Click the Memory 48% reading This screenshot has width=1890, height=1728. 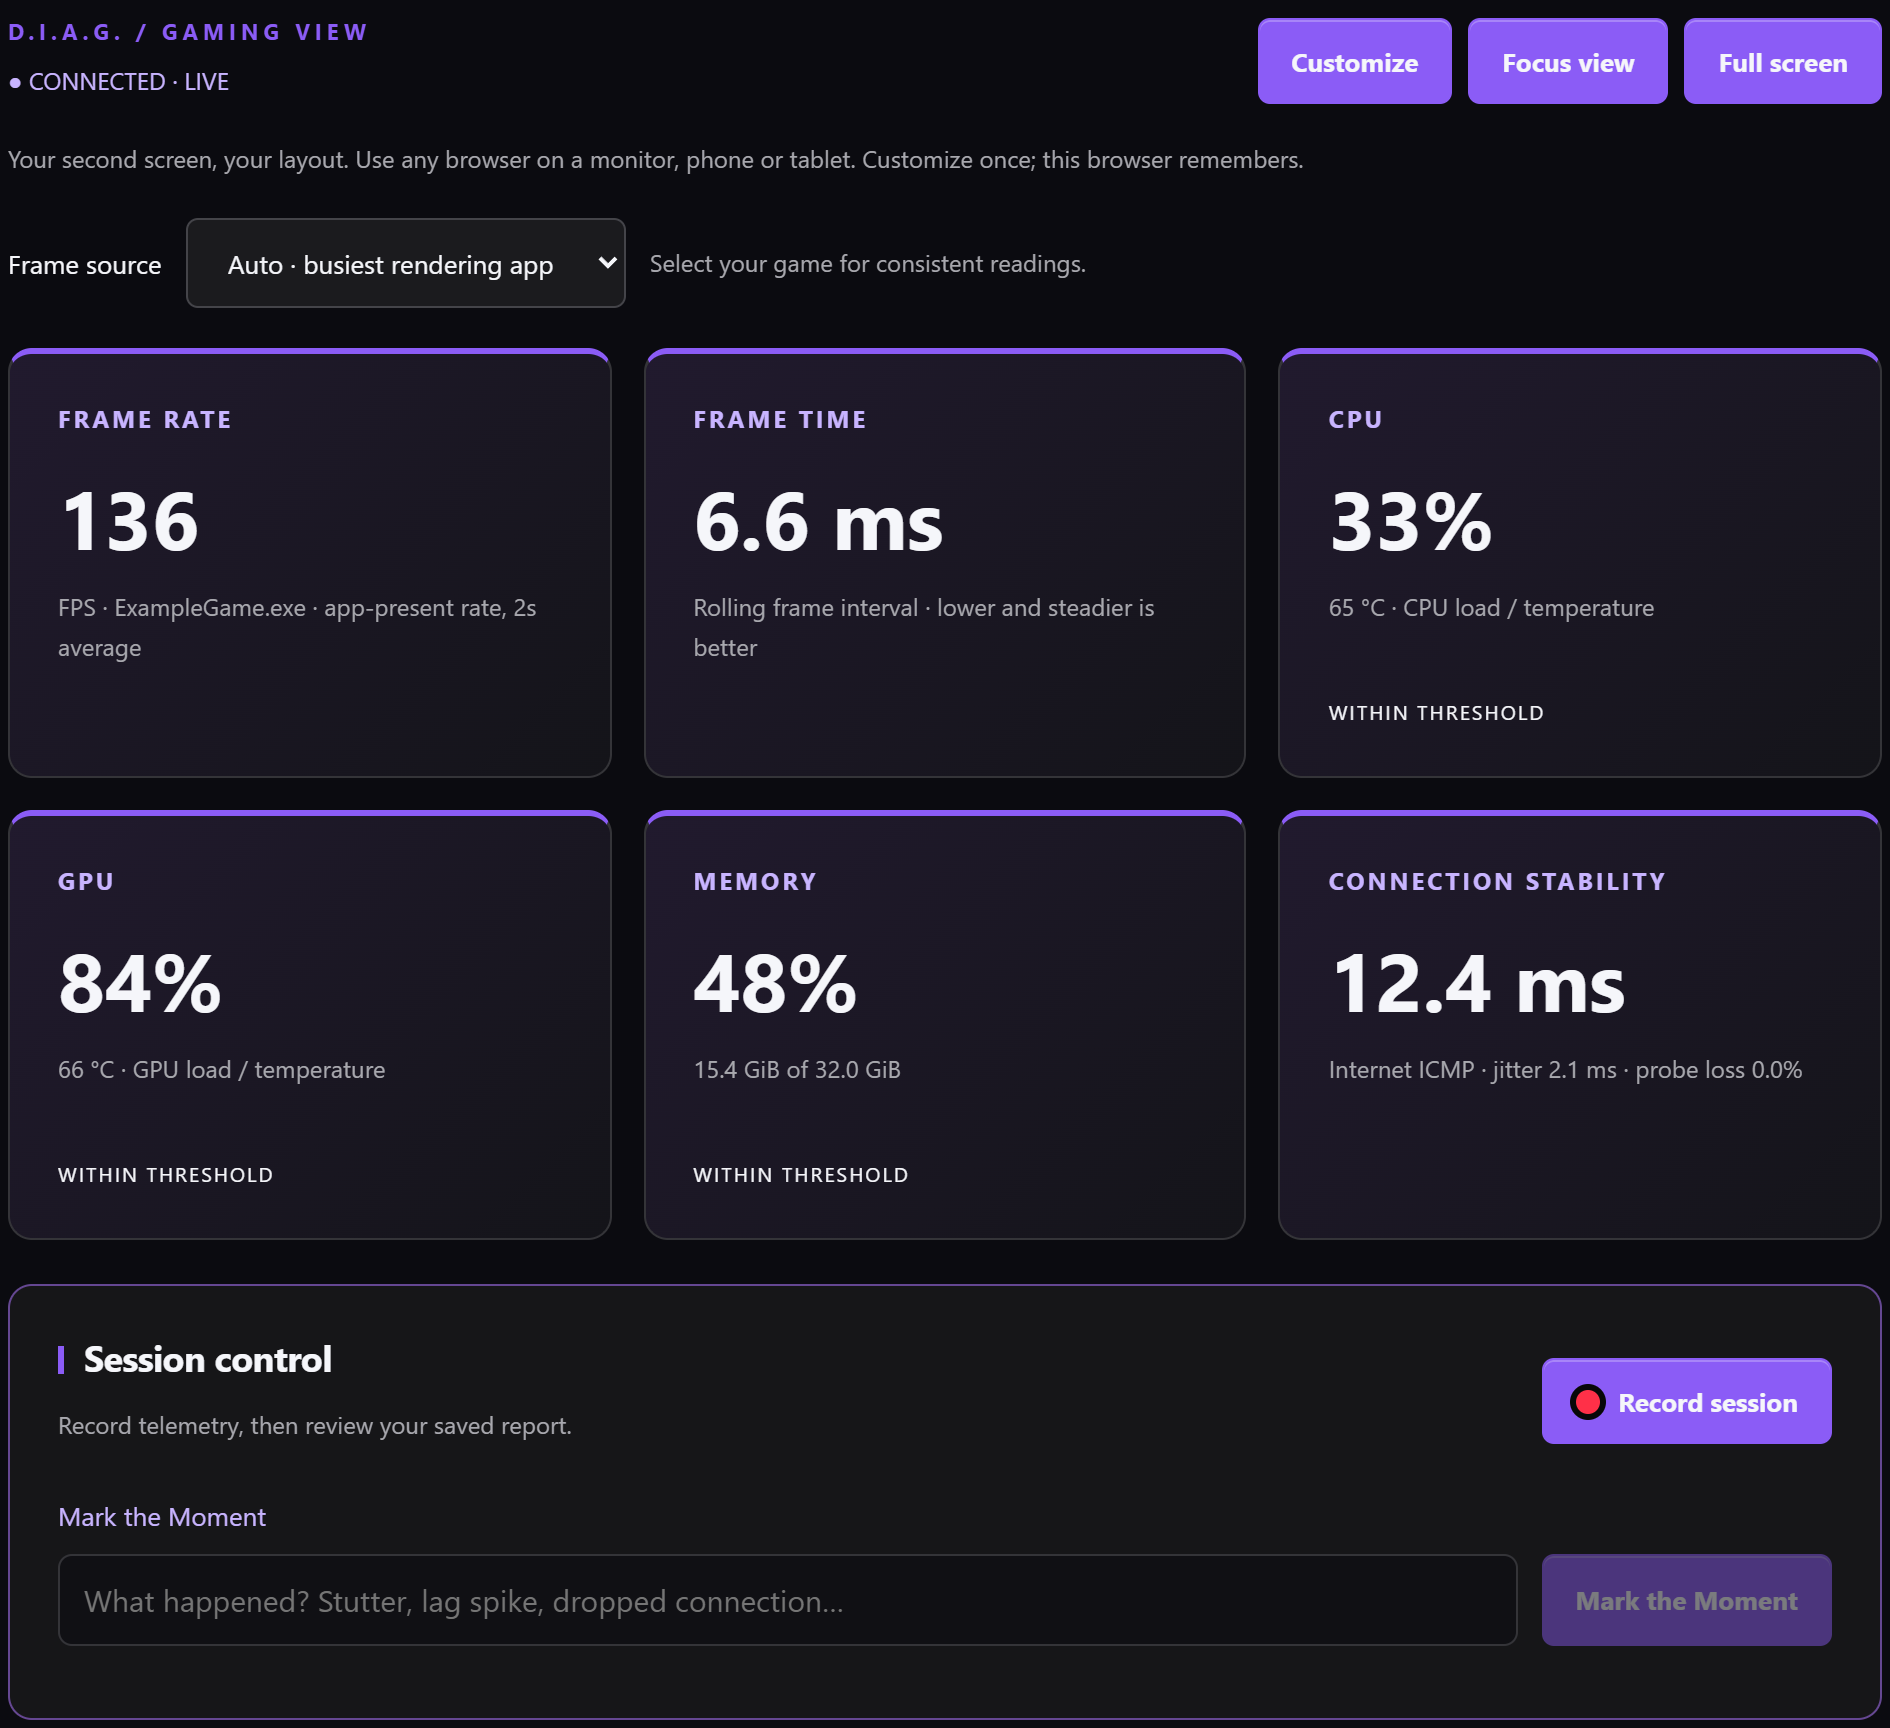pos(775,984)
